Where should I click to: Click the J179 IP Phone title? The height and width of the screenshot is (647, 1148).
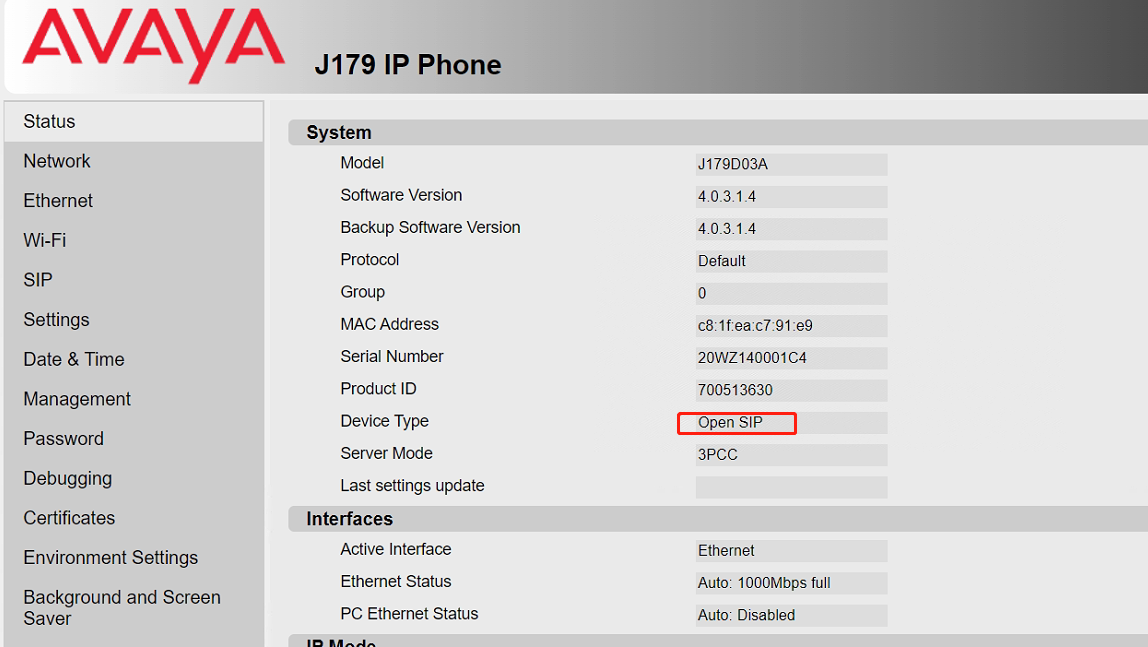[408, 64]
